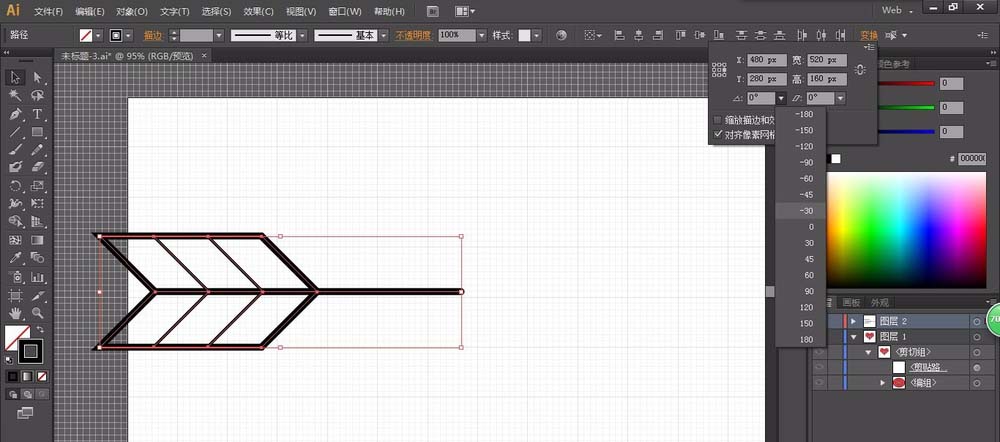Choose the Magic Wand tool
The height and width of the screenshot is (442, 1000).
15,96
